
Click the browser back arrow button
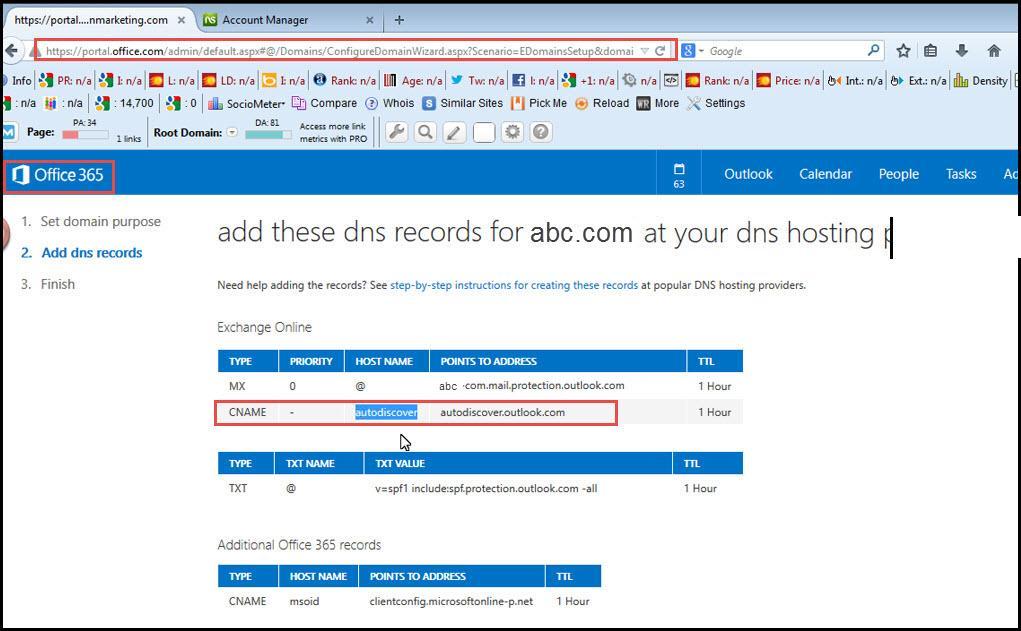(10, 51)
